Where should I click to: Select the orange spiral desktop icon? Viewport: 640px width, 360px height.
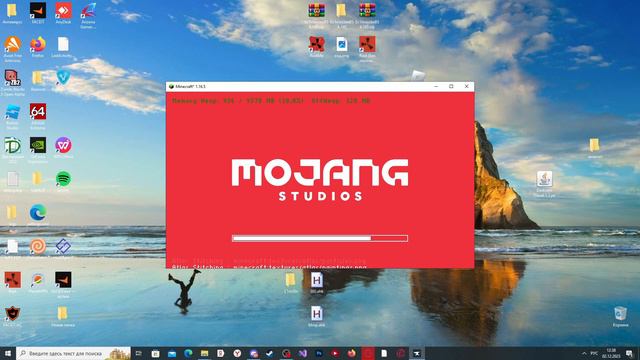coord(38,248)
